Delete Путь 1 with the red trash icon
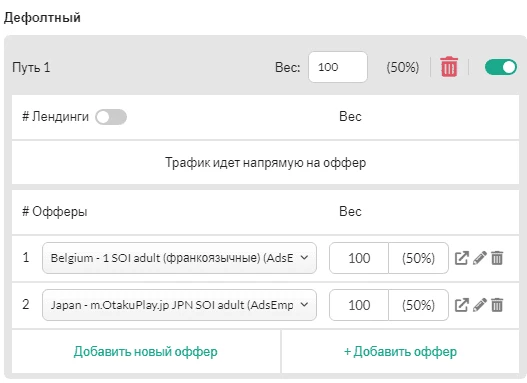This screenshot has width=527, height=383. click(x=449, y=67)
